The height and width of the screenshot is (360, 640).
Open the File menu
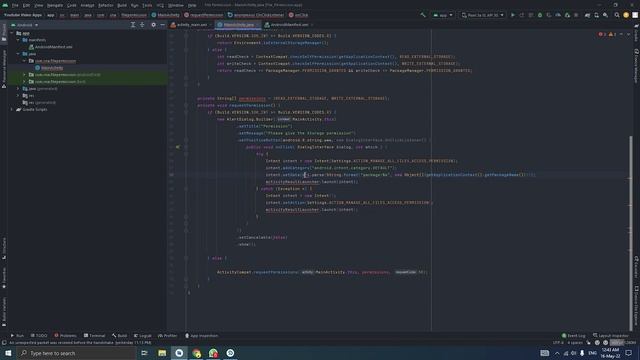tap(15, 5)
